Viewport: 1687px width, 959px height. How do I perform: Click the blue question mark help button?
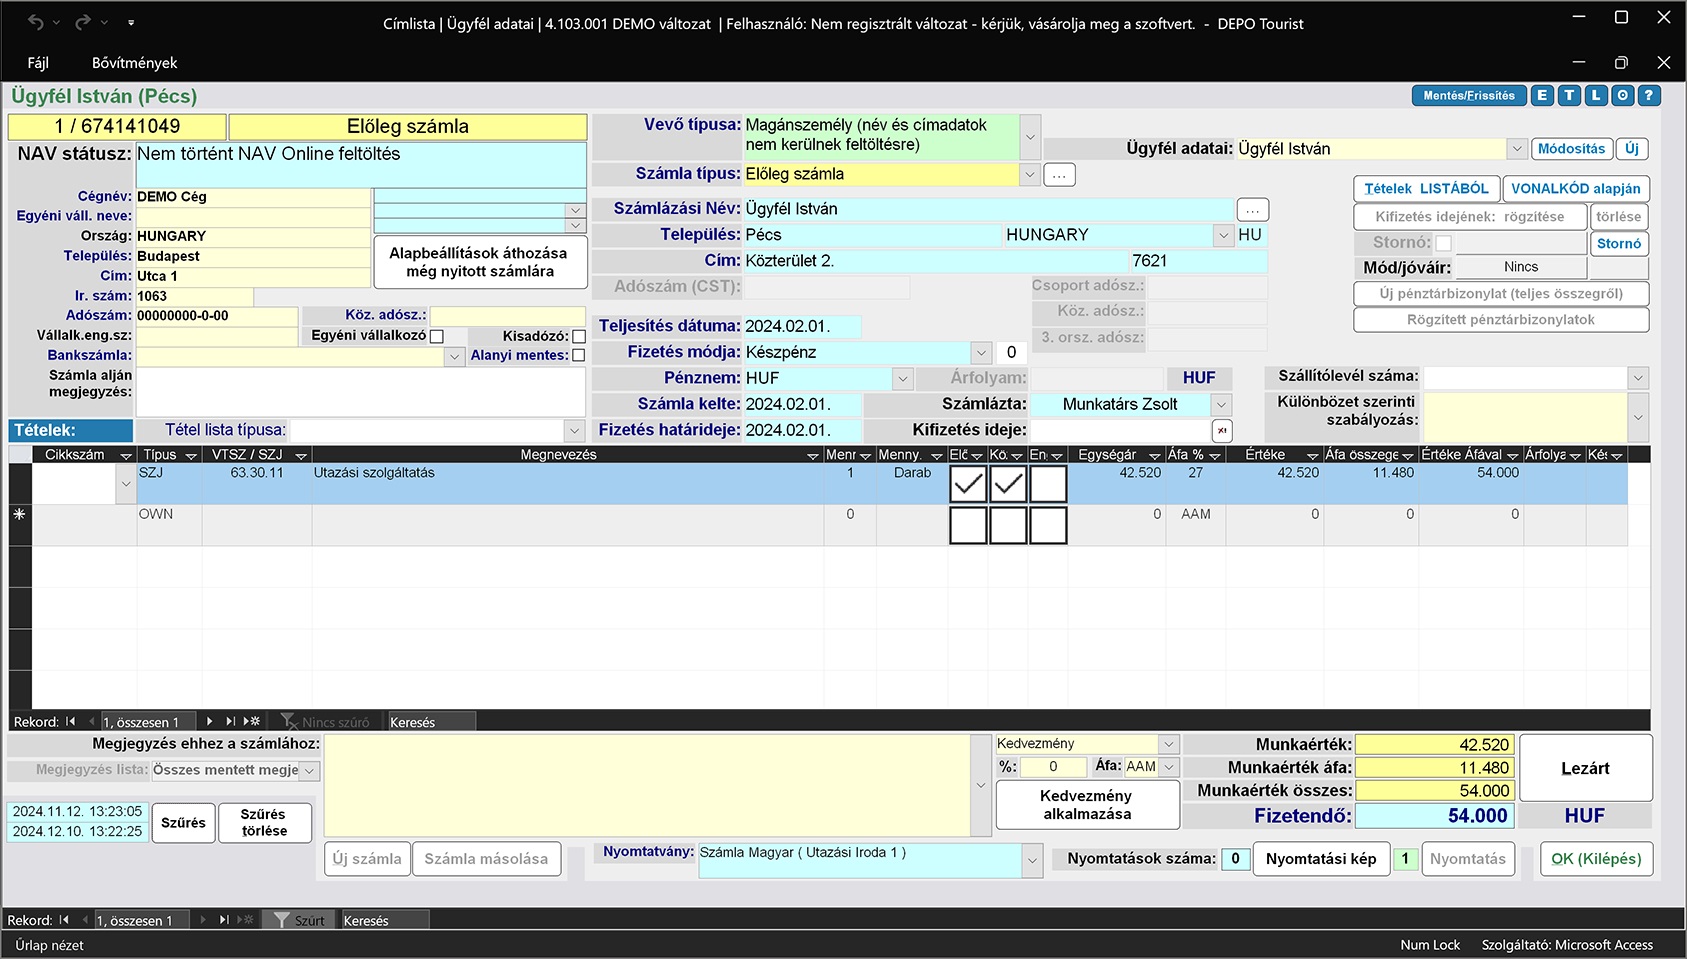click(x=1649, y=96)
